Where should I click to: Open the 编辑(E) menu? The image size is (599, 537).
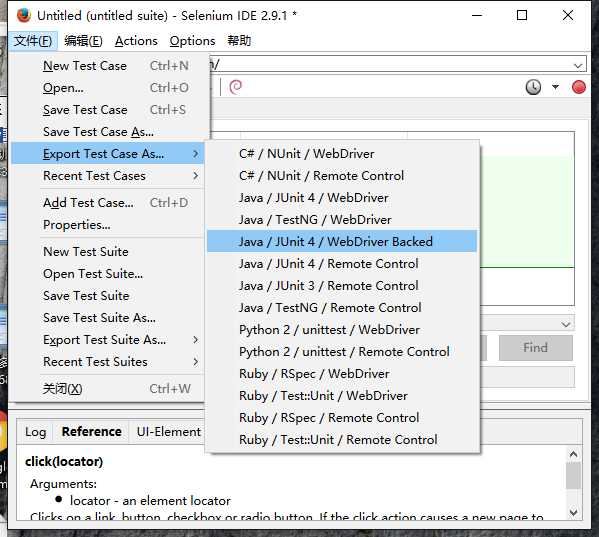pyautogui.click(x=83, y=40)
